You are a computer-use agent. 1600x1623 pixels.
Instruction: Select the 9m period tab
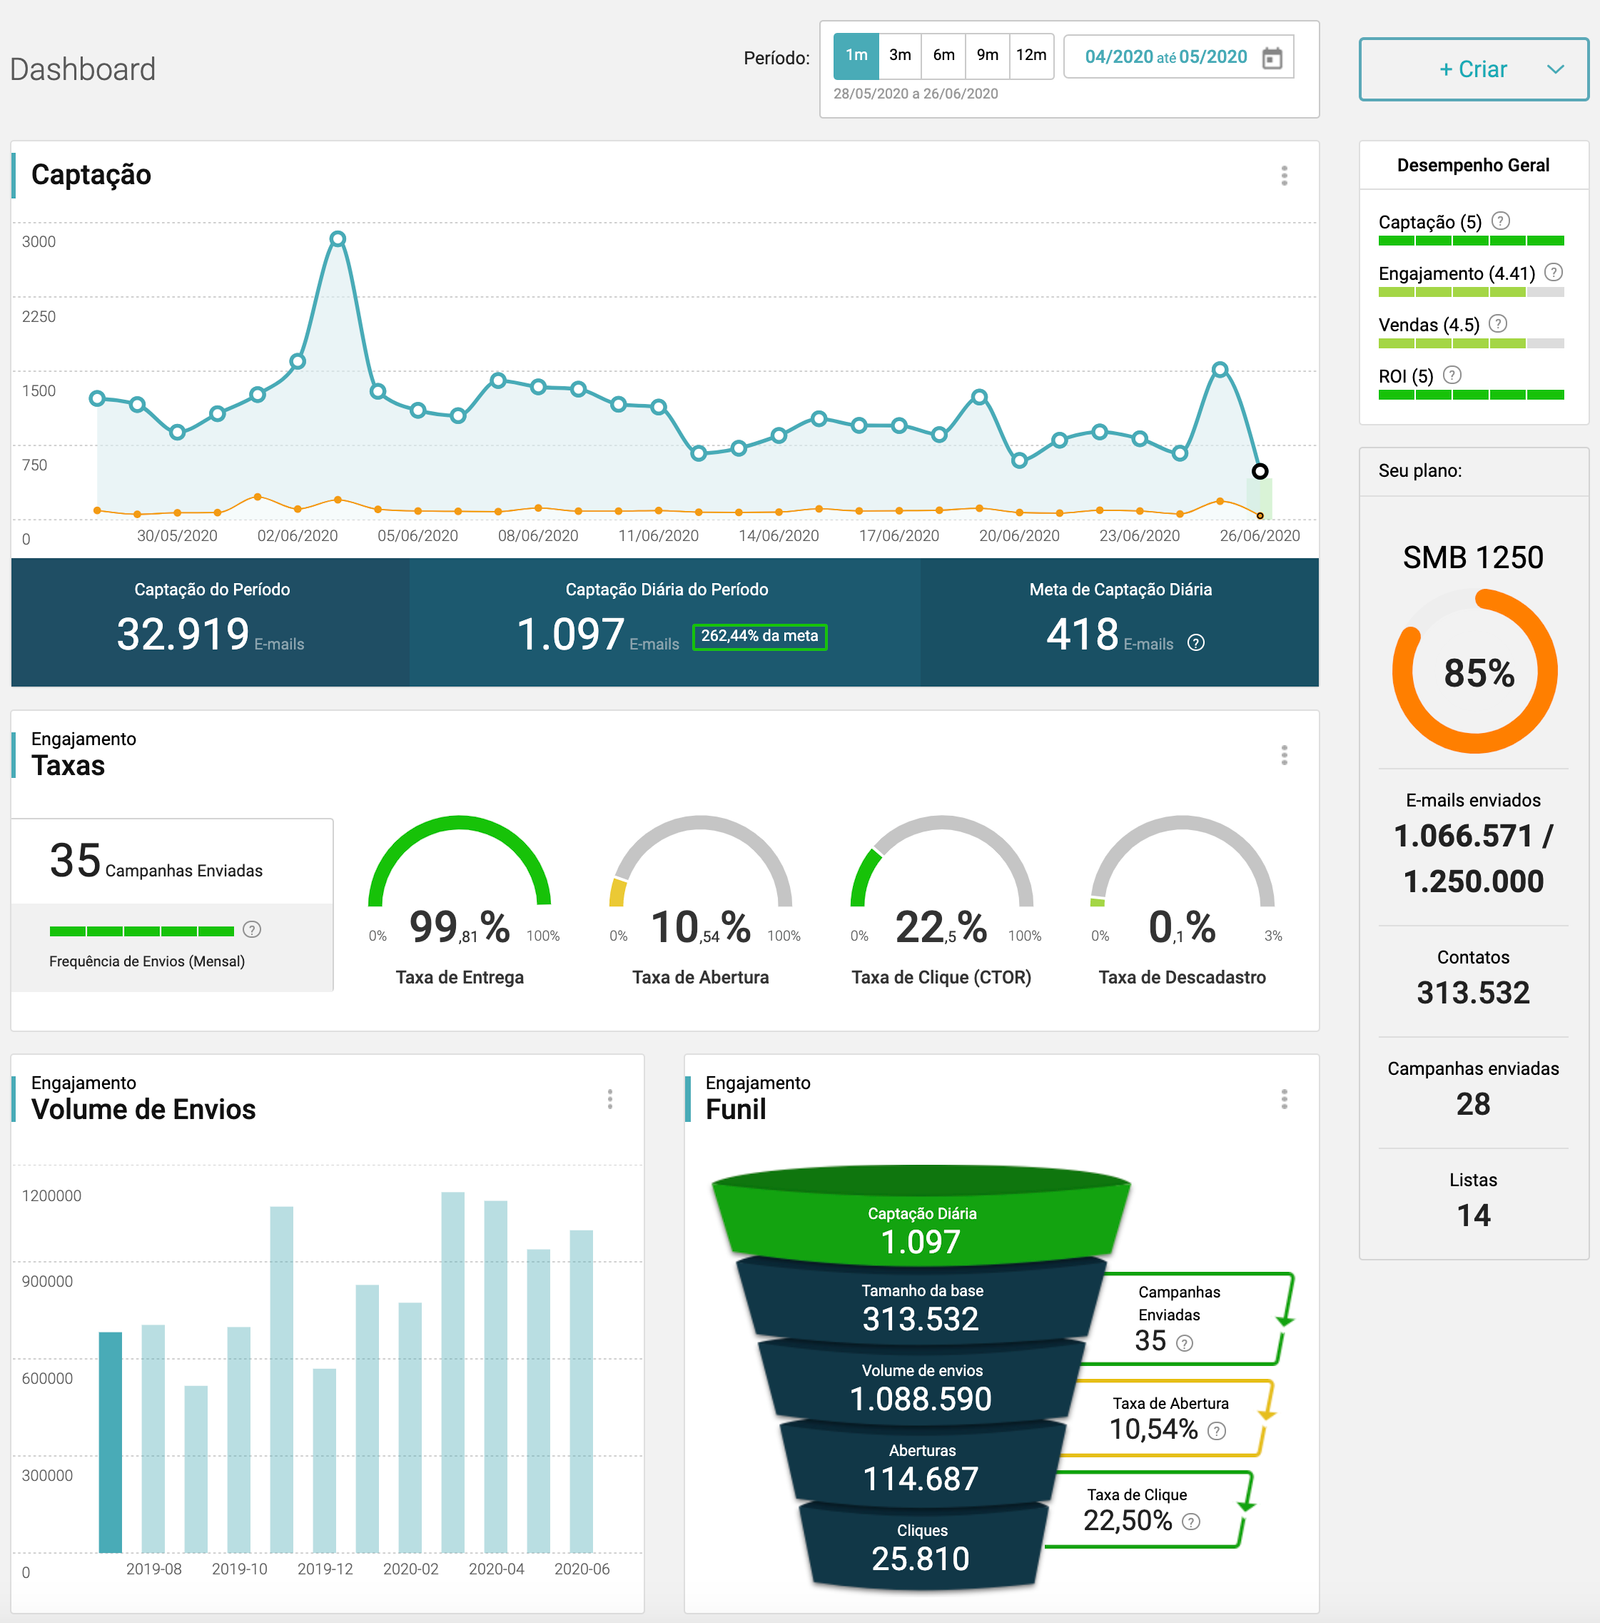tap(987, 56)
